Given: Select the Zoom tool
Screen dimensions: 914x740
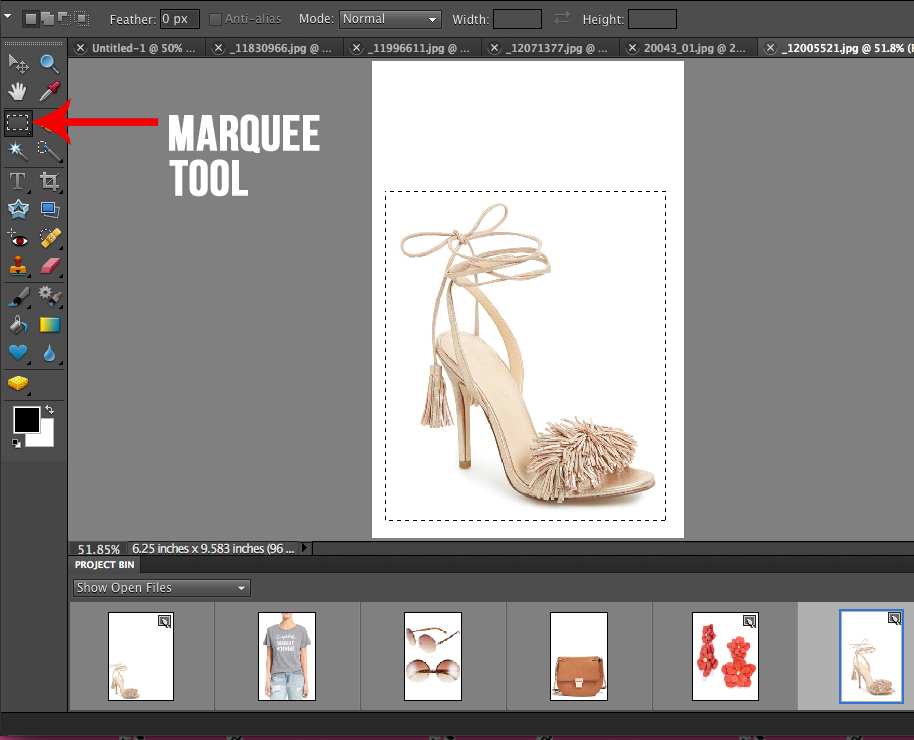Looking at the screenshot, I should point(48,63).
